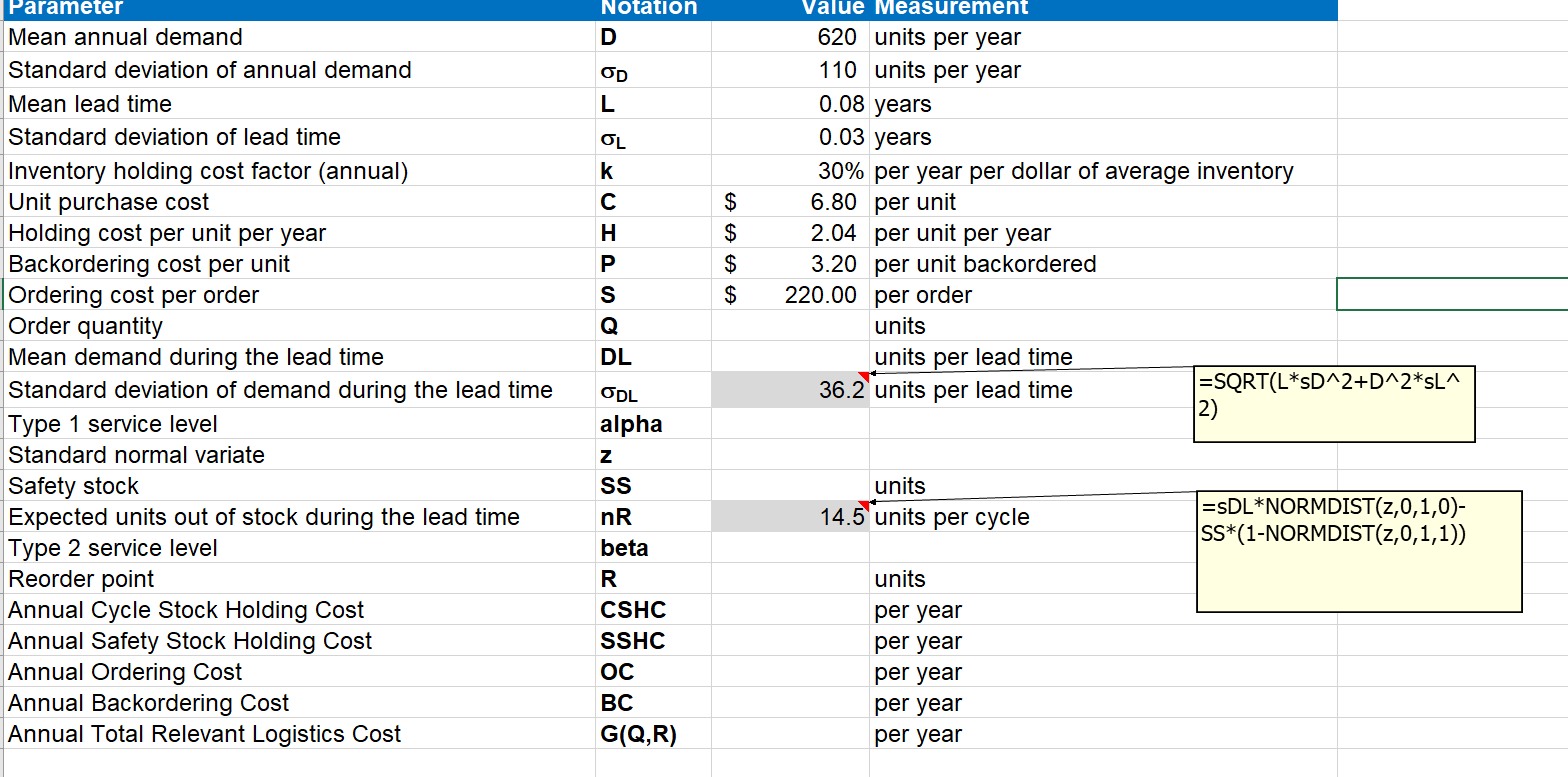This screenshot has width=1568, height=777.
Task: Select the 'Reorder point' label cell
Action: click(x=299, y=579)
